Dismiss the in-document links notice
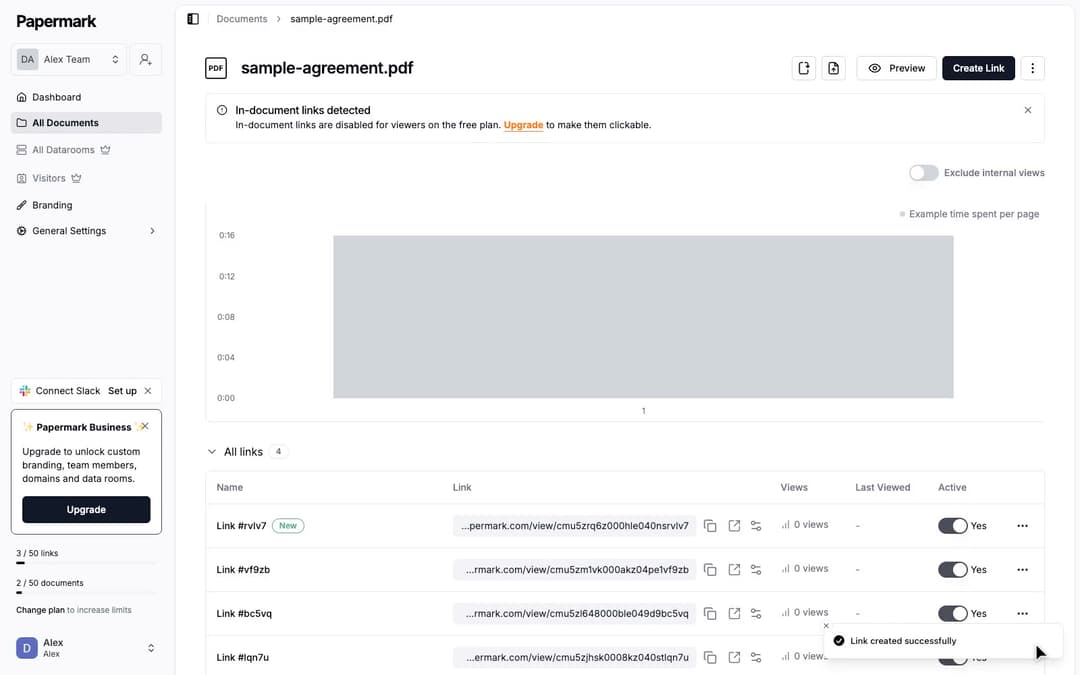This screenshot has height=675, width=1080. [1028, 110]
